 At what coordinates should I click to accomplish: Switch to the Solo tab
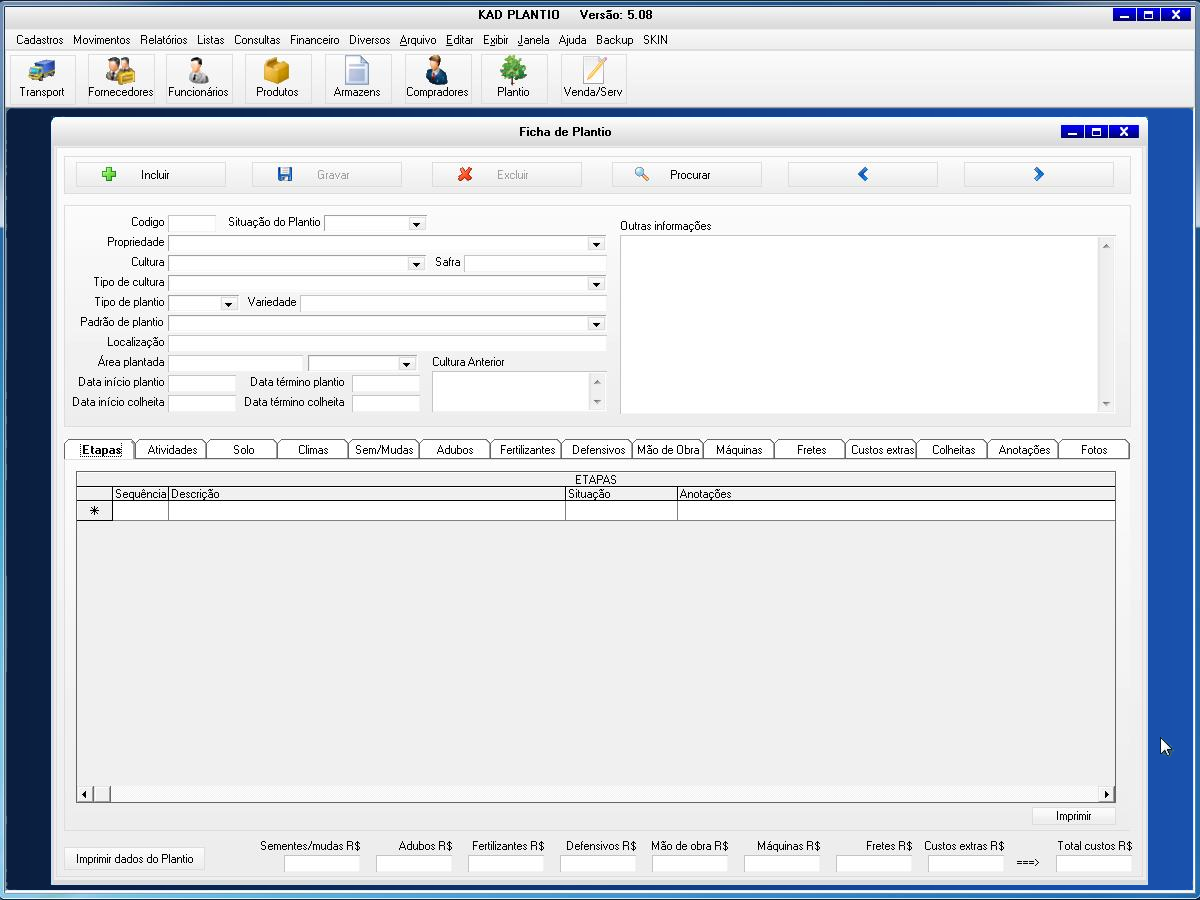click(x=244, y=450)
